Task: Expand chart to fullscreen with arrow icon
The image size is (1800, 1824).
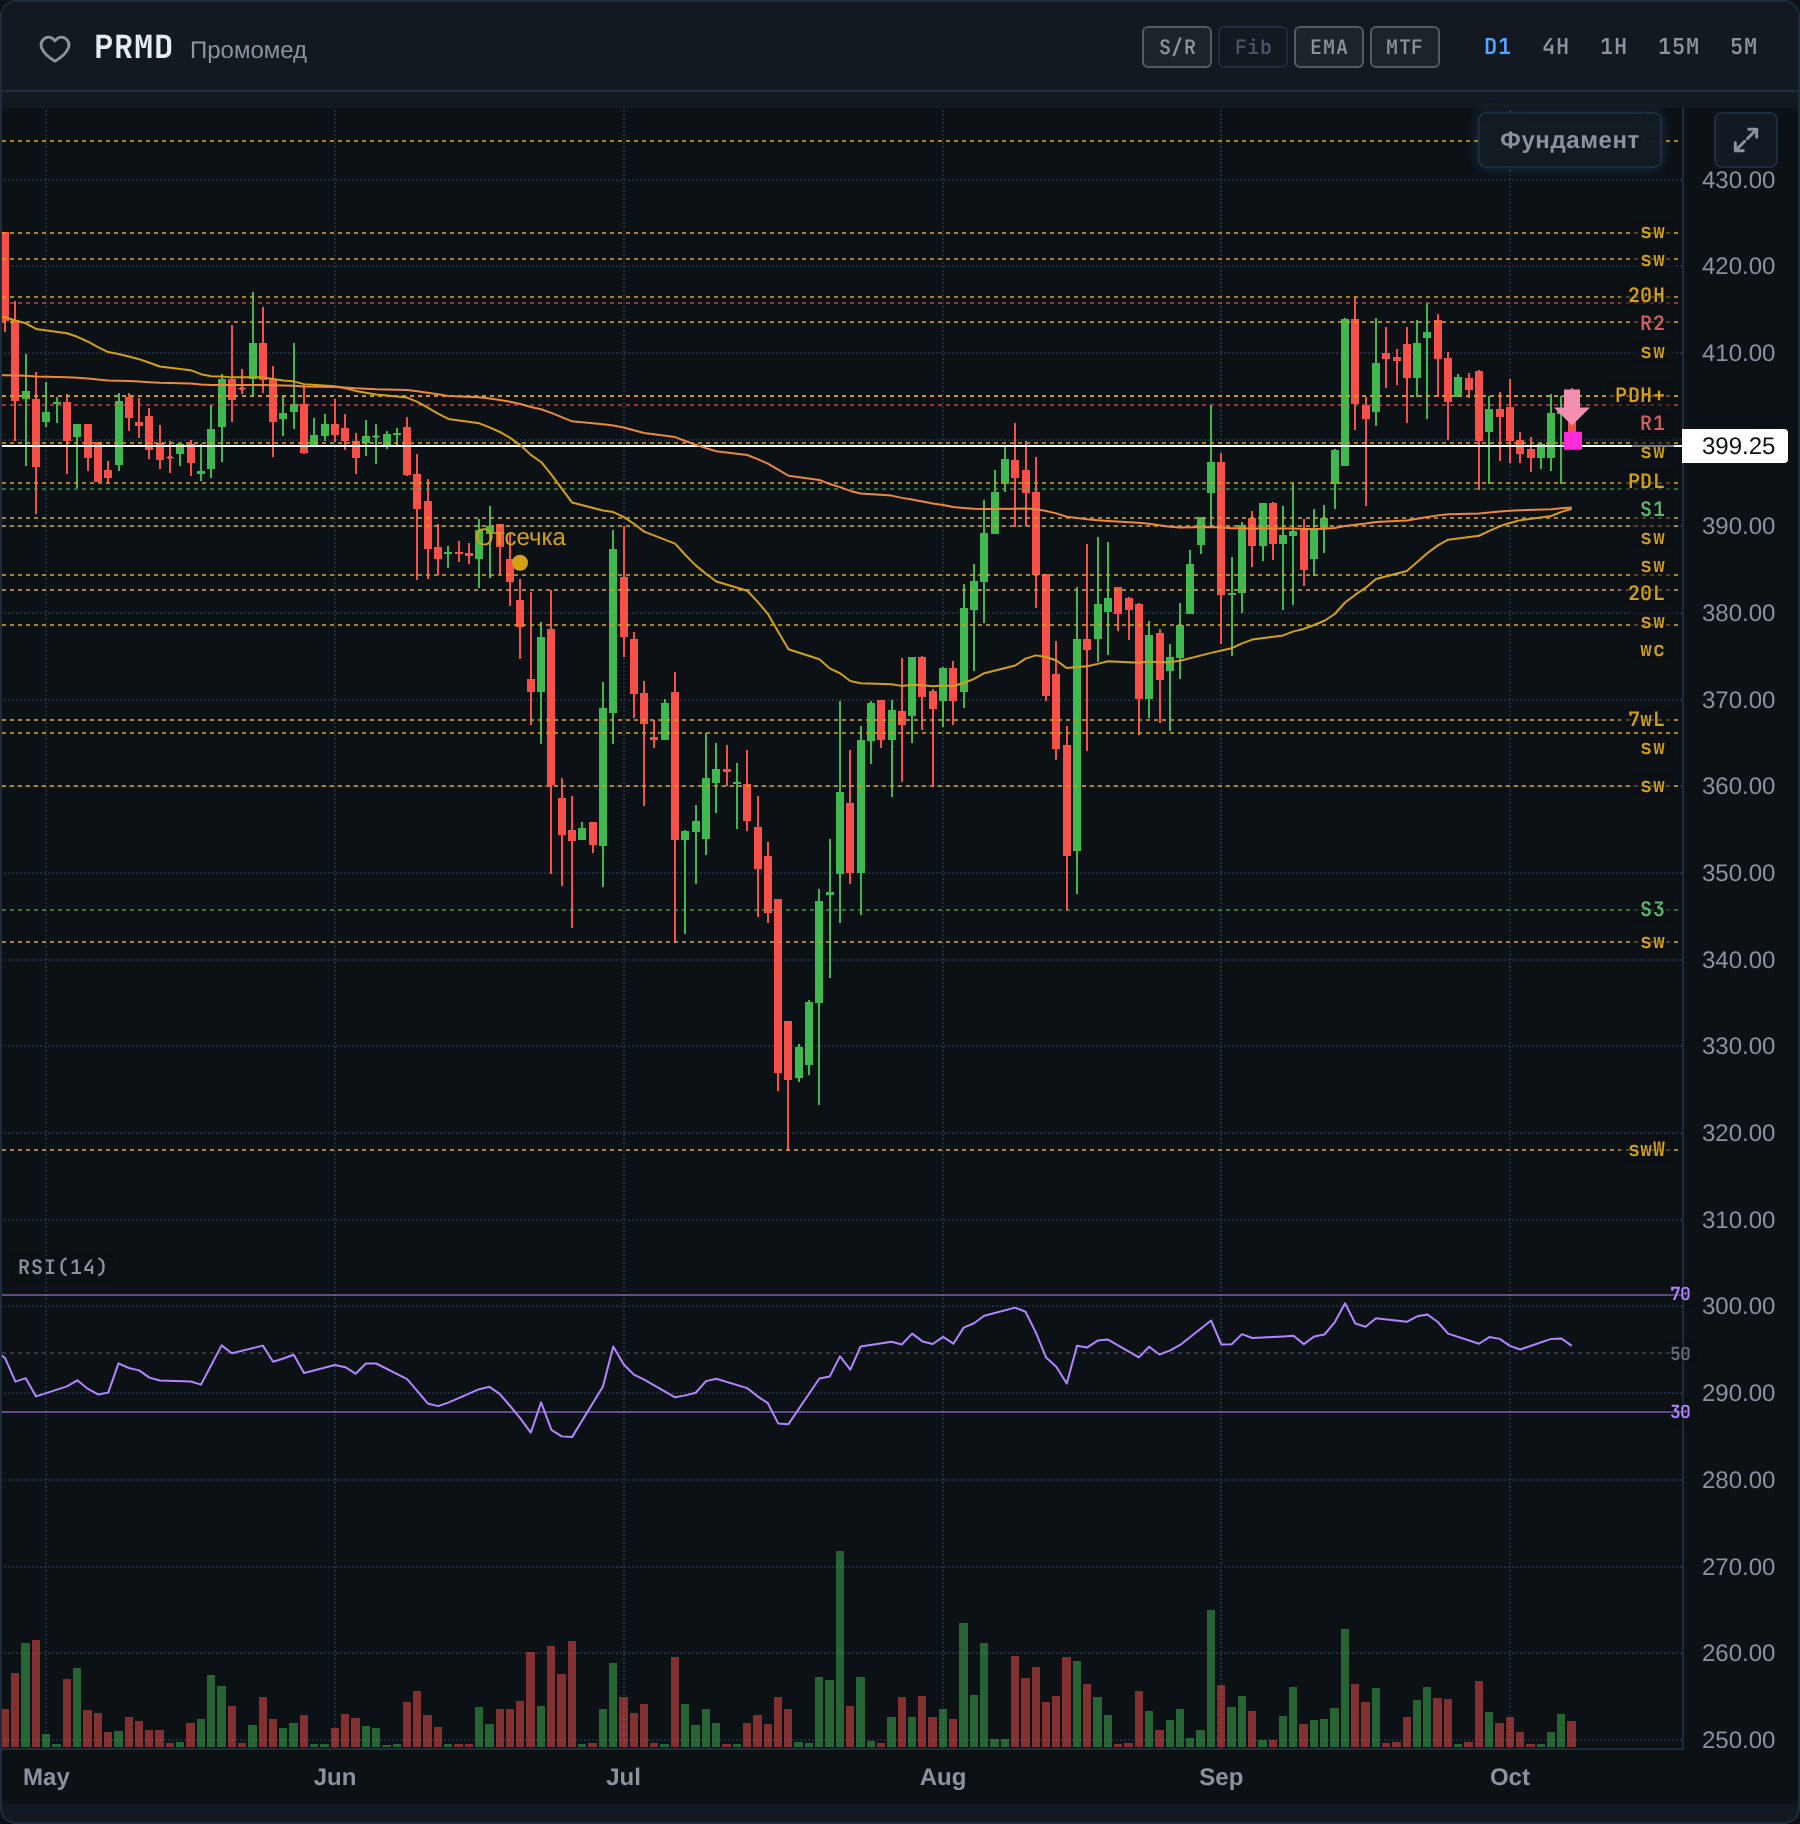Action: pyautogui.click(x=1745, y=140)
